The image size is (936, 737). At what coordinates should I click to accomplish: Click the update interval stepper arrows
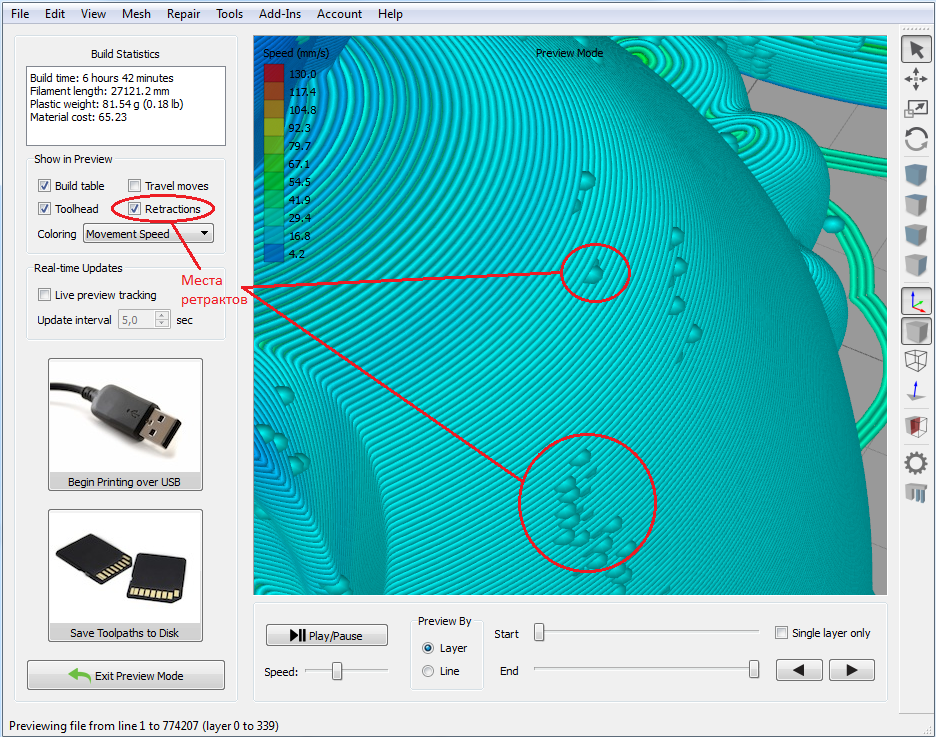pyautogui.click(x=161, y=319)
